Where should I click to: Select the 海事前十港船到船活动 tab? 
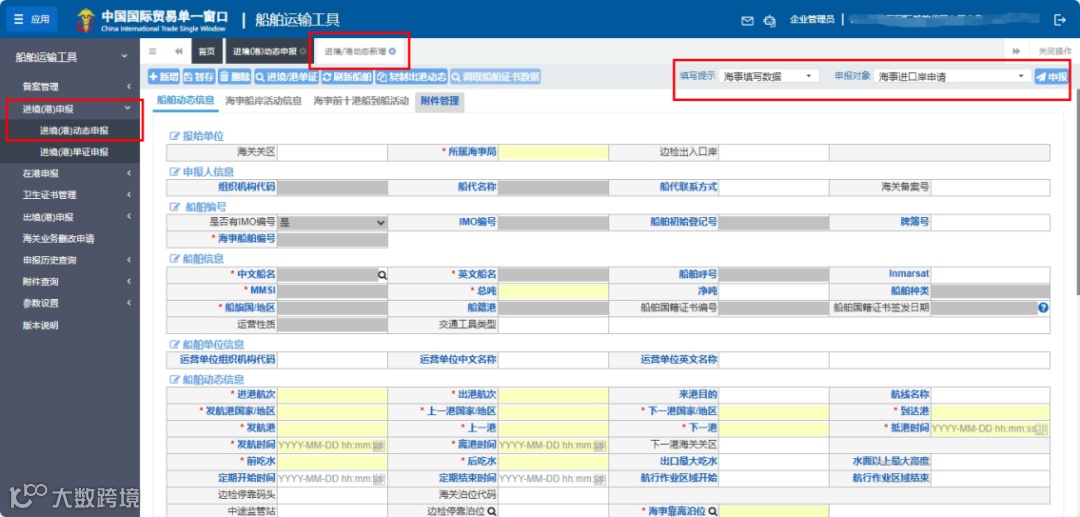[361, 101]
